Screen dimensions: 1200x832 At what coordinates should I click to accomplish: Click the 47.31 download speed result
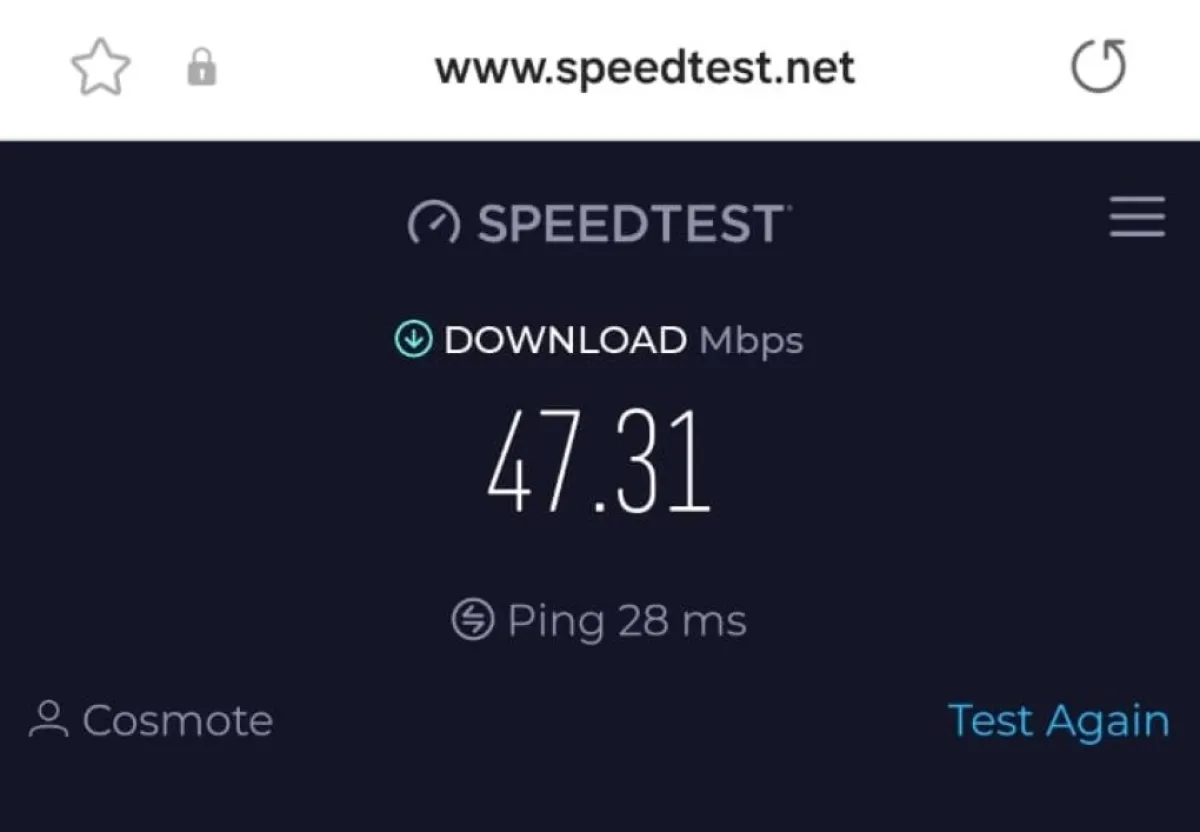click(600, 463)
